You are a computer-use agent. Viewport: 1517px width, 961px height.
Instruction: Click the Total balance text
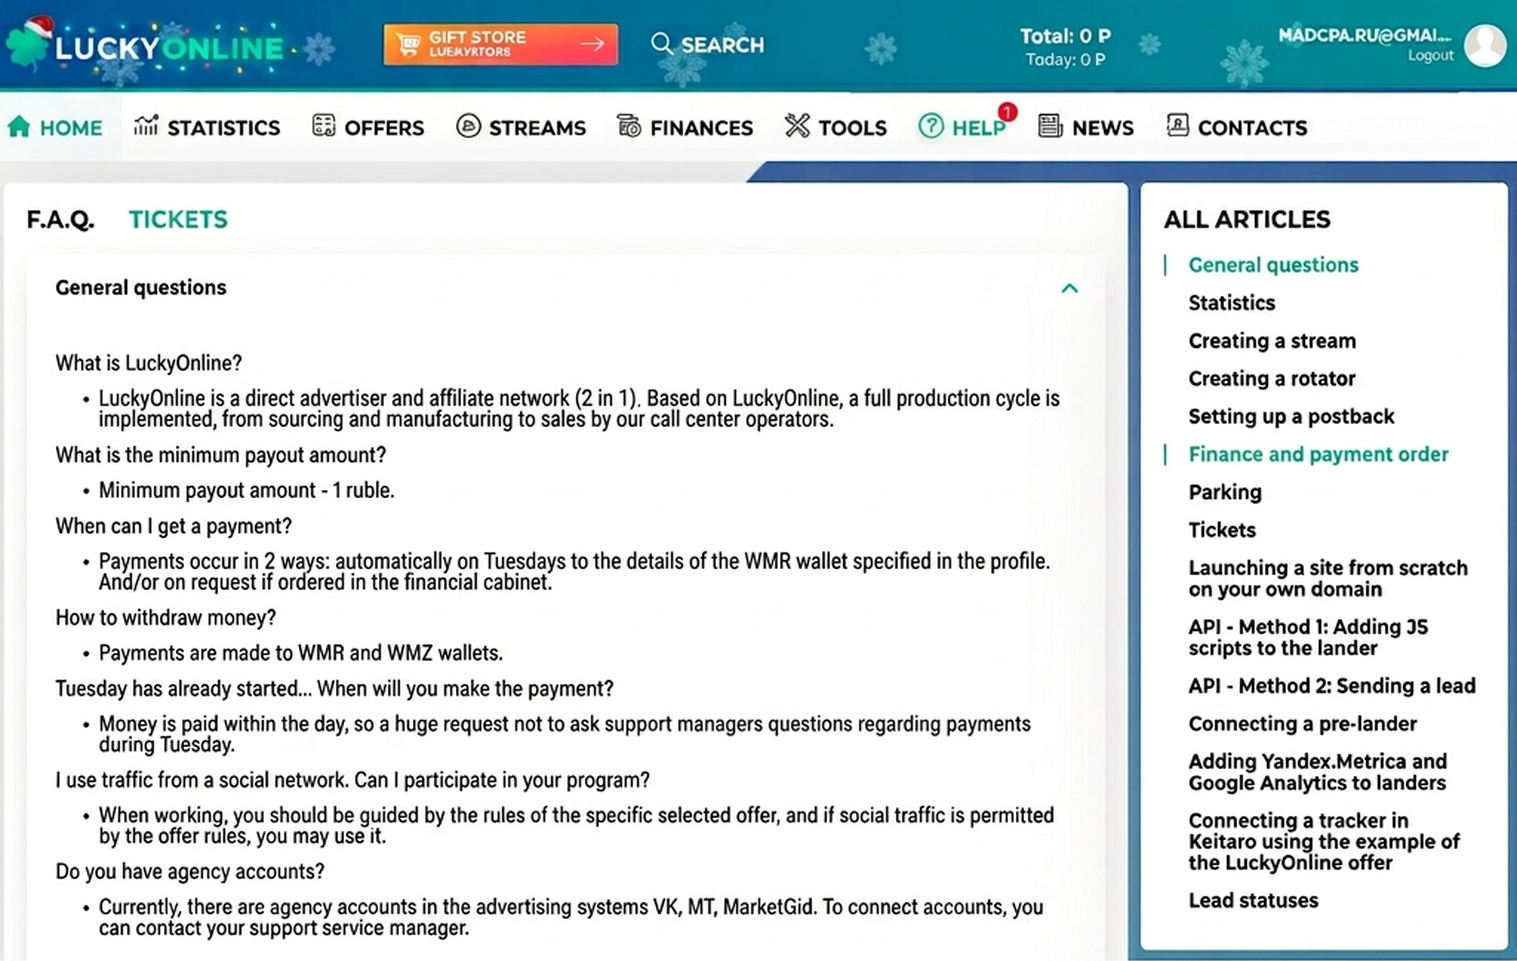(x=1065, y=36)
